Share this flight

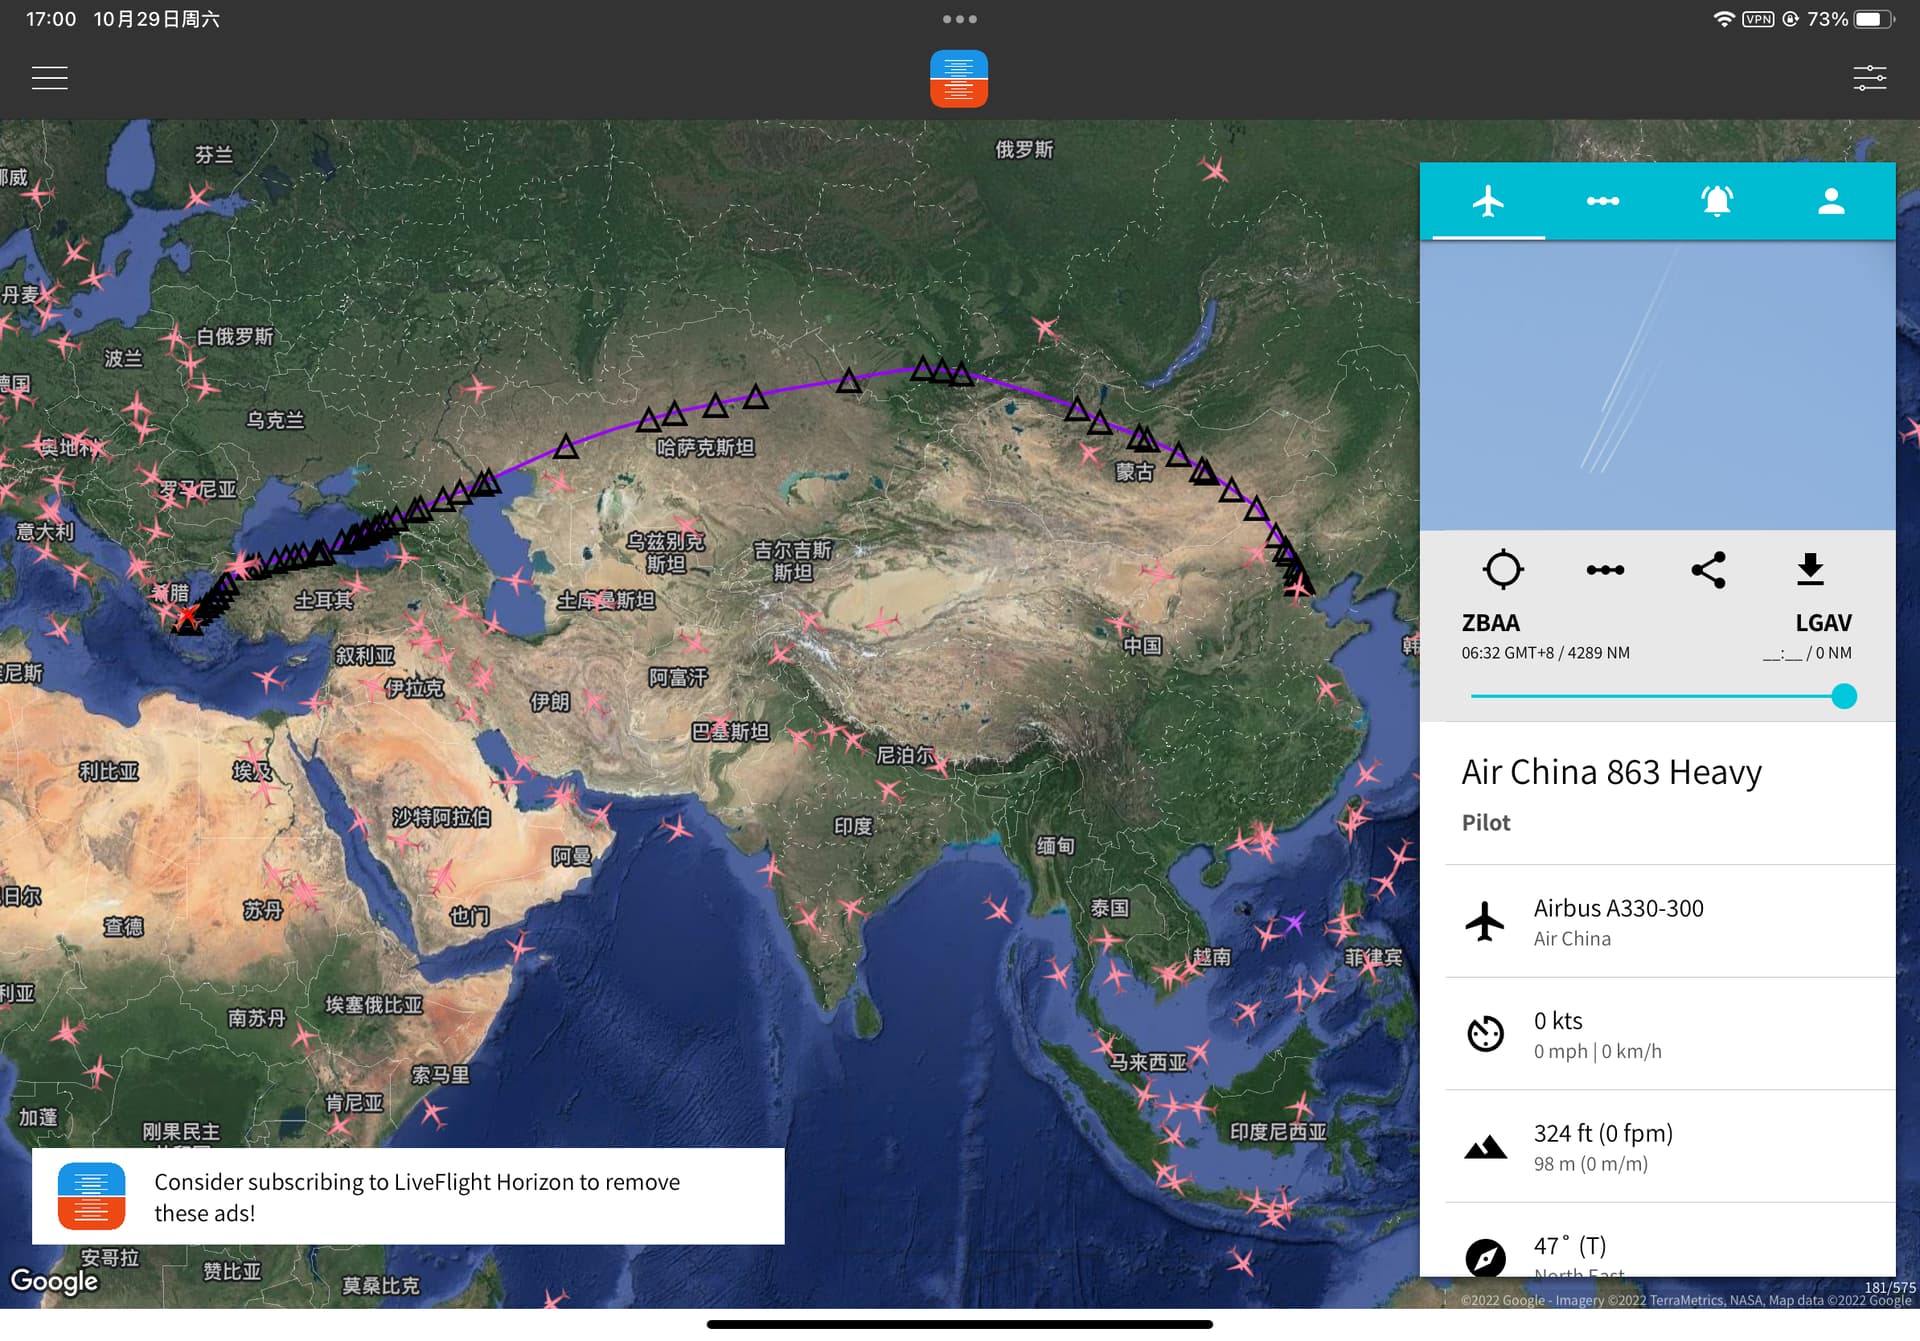(x=1708, y=569)
